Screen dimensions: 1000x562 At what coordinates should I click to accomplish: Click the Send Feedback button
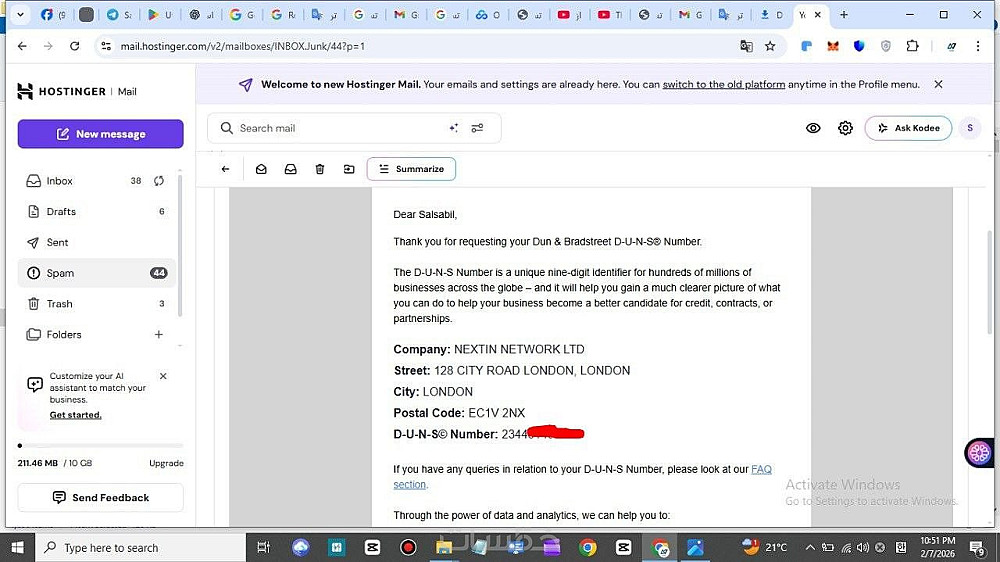point(101,498)
